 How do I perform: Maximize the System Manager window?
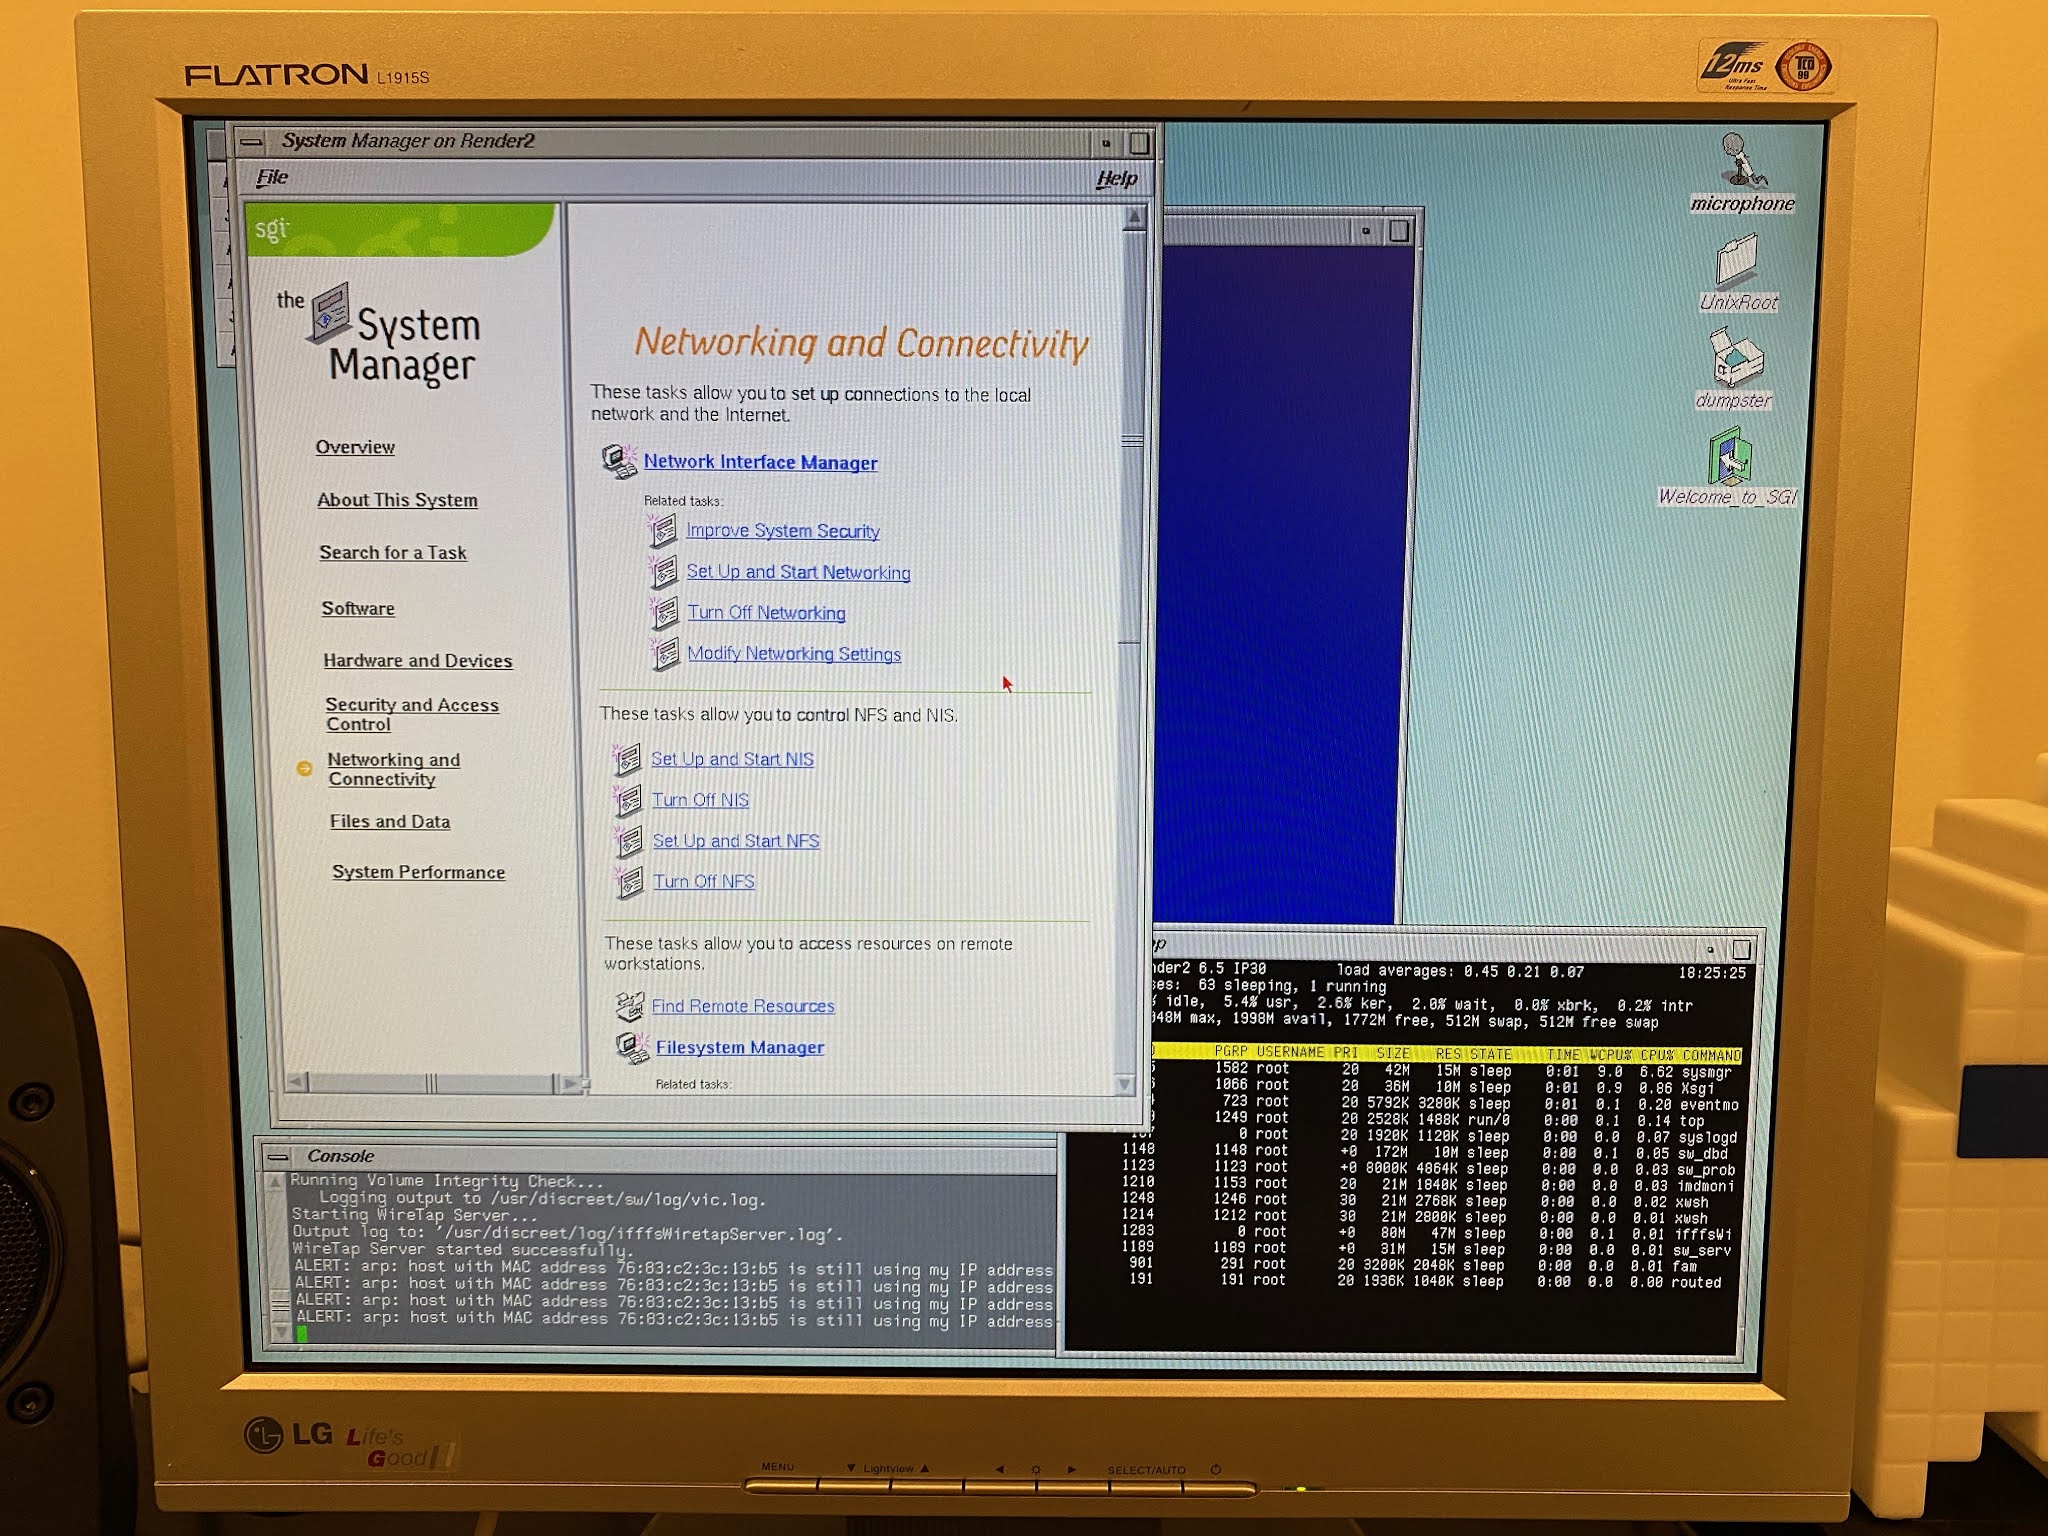(x=1140, y=143)
